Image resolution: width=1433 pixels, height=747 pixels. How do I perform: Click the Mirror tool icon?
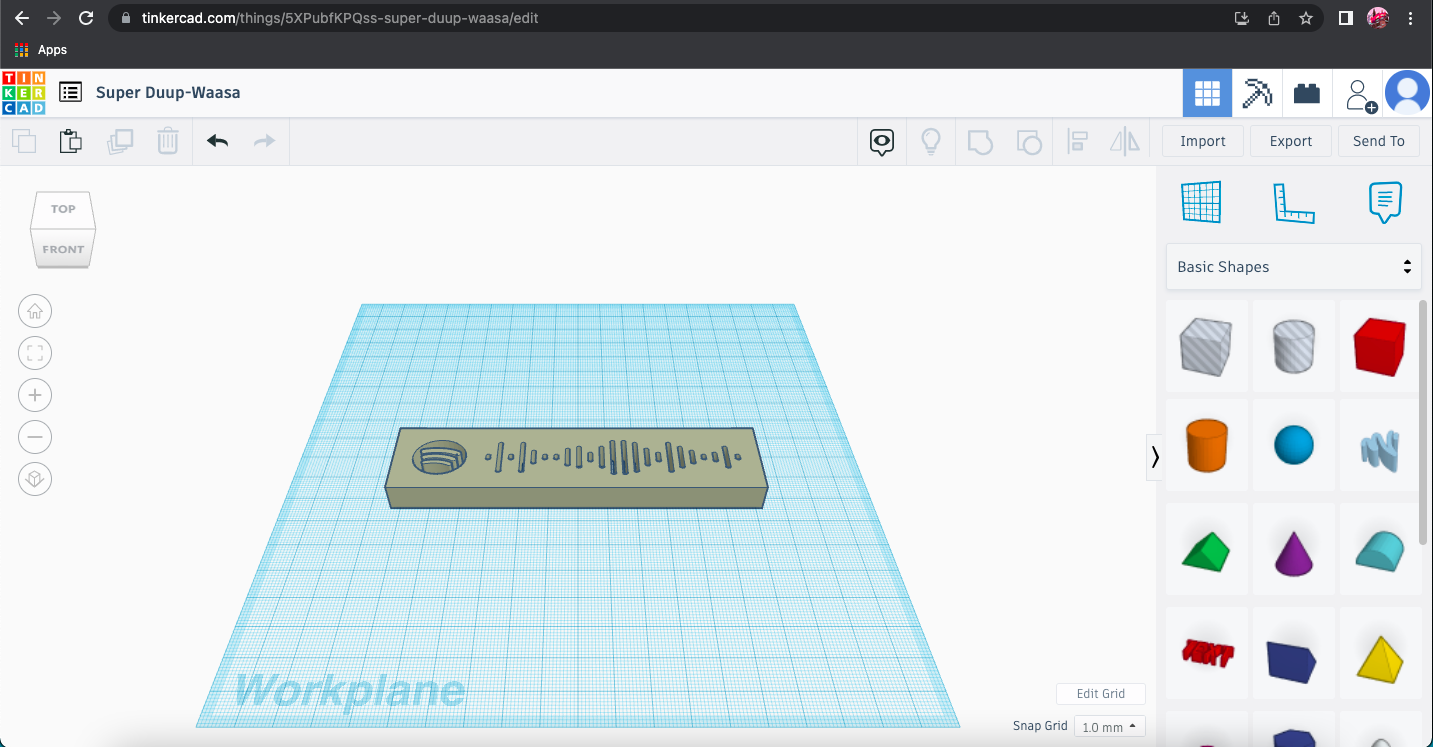point(1125,142)
